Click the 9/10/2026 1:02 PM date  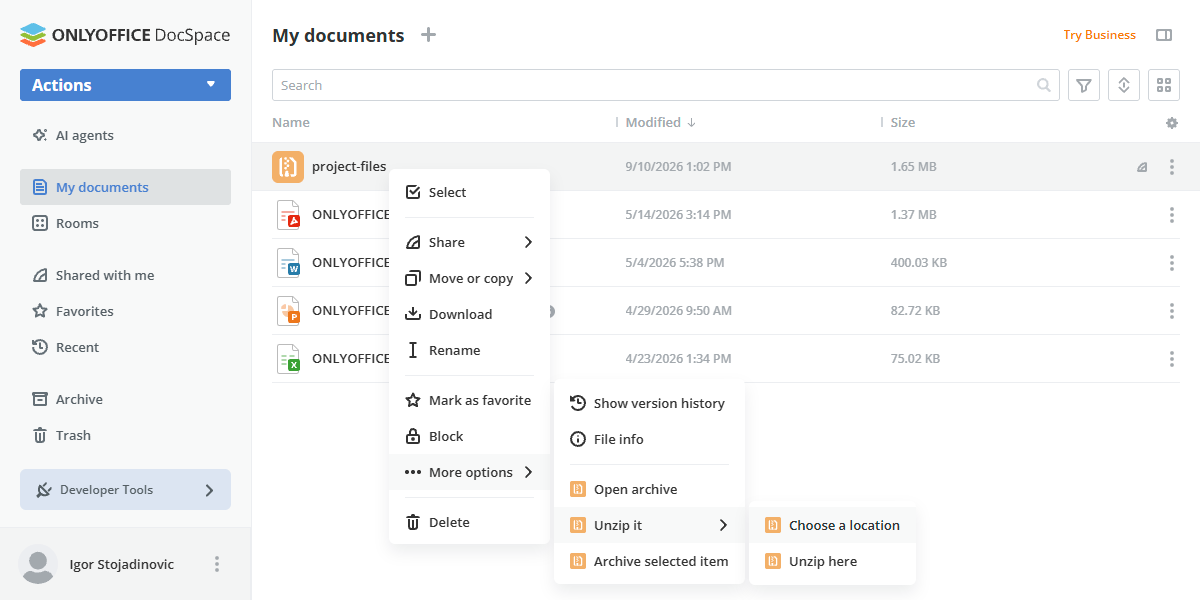[678, 167]
